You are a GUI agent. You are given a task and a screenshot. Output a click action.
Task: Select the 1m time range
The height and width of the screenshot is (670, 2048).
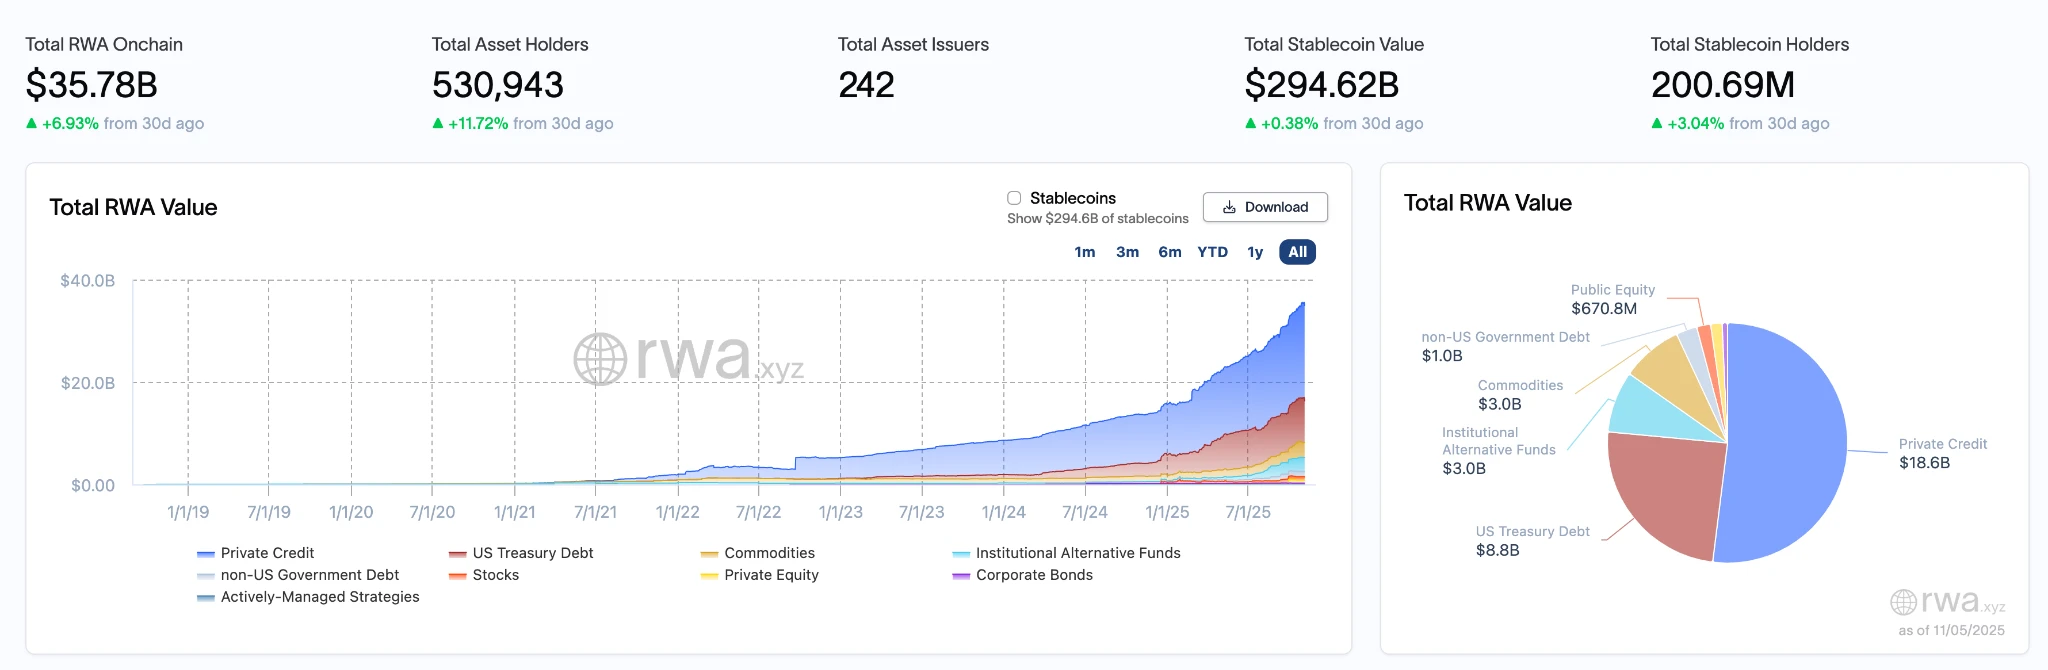click(x=1084, y=252)
